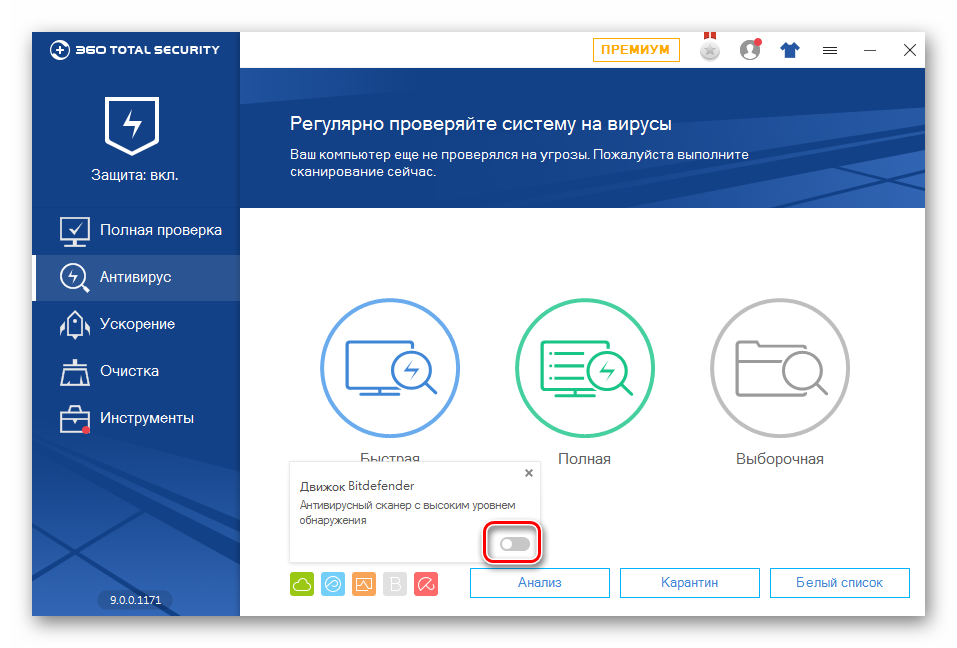Click the red Avira umbrella engine icon
This screenshot has height=648, width=957.
click(426, 583)
